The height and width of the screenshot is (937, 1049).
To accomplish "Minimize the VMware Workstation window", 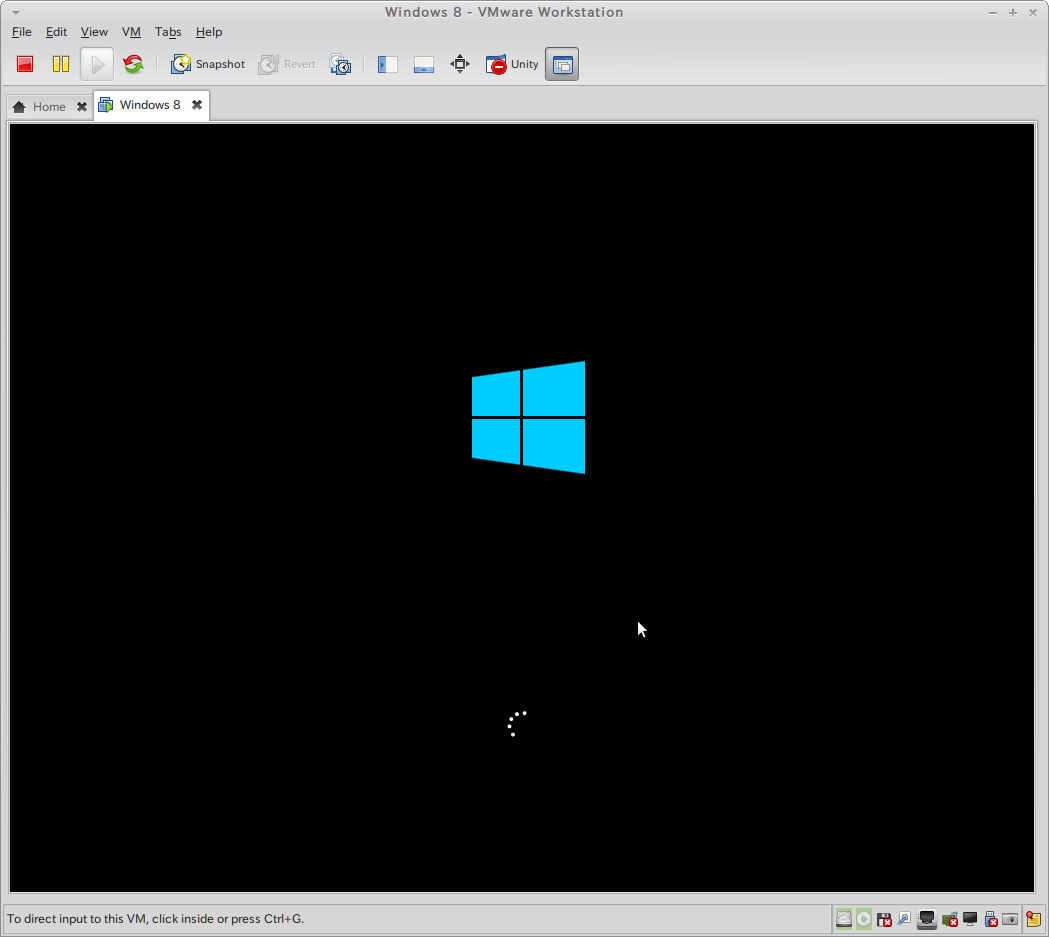I will [993, 13].
